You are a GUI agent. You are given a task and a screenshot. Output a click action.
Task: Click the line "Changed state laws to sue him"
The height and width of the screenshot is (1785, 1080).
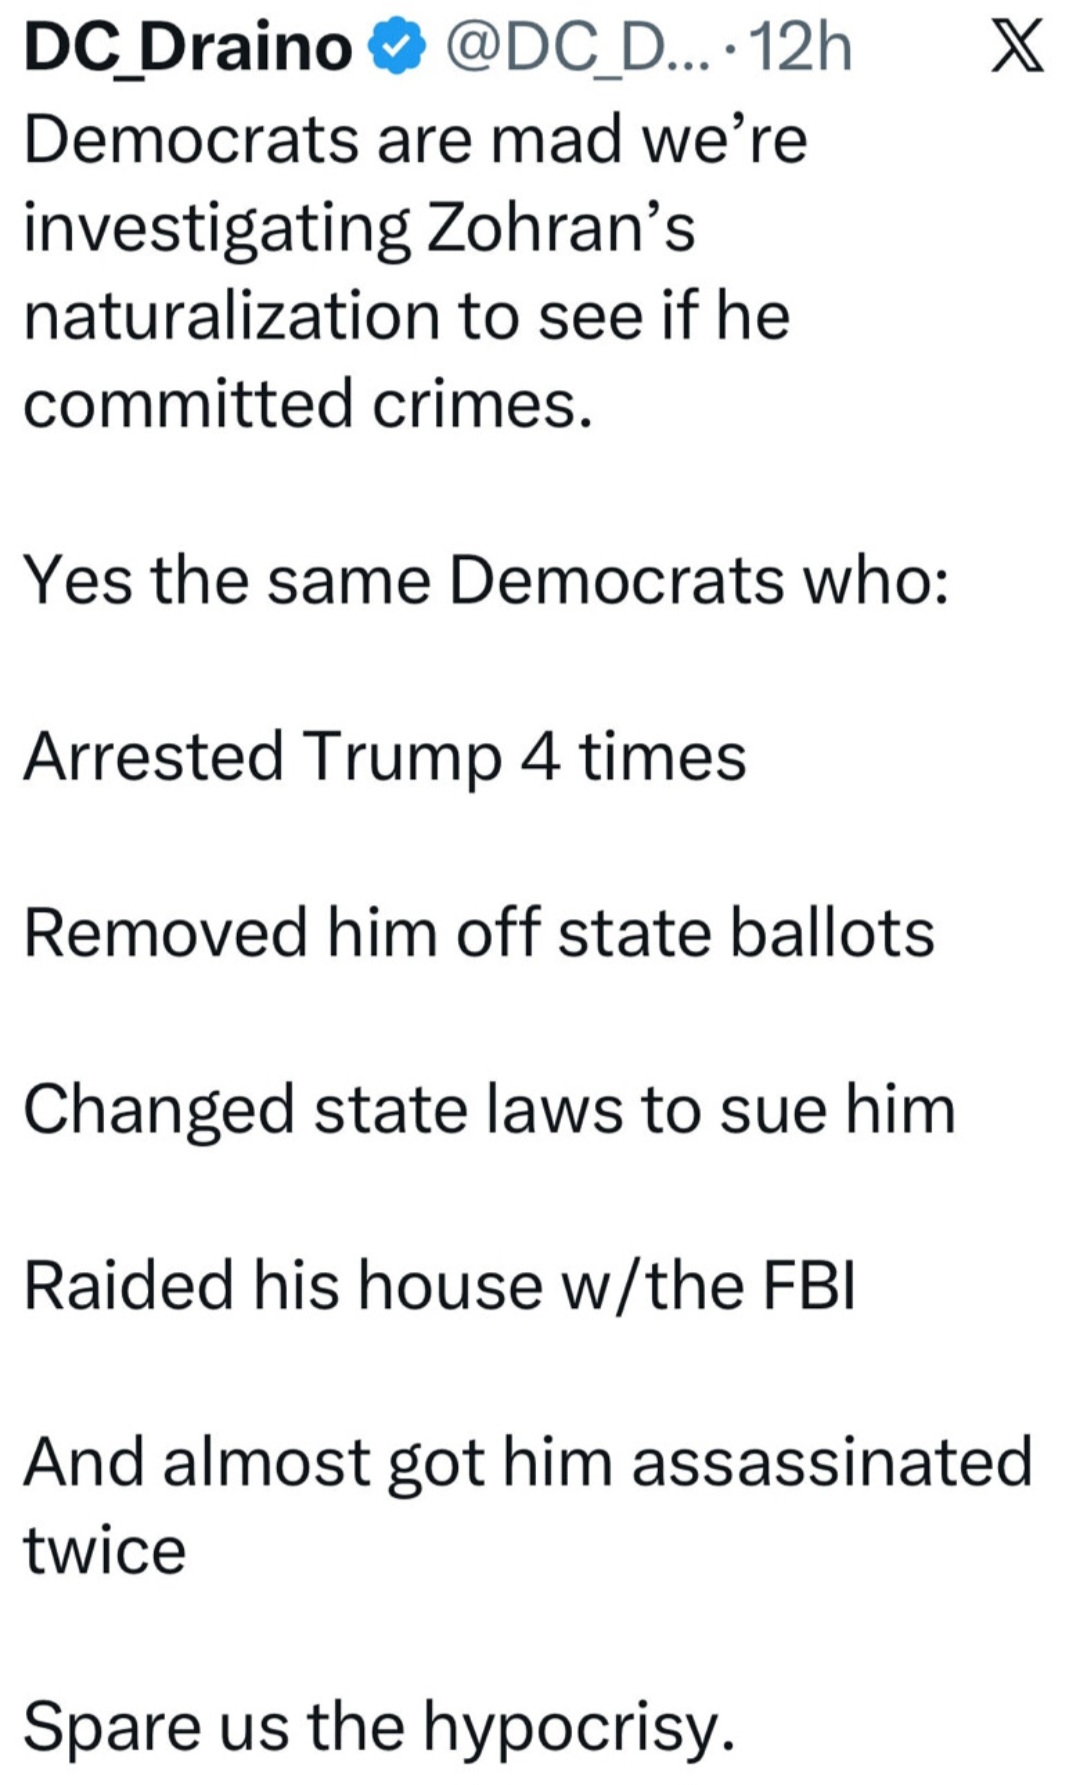coord(489,1109)
